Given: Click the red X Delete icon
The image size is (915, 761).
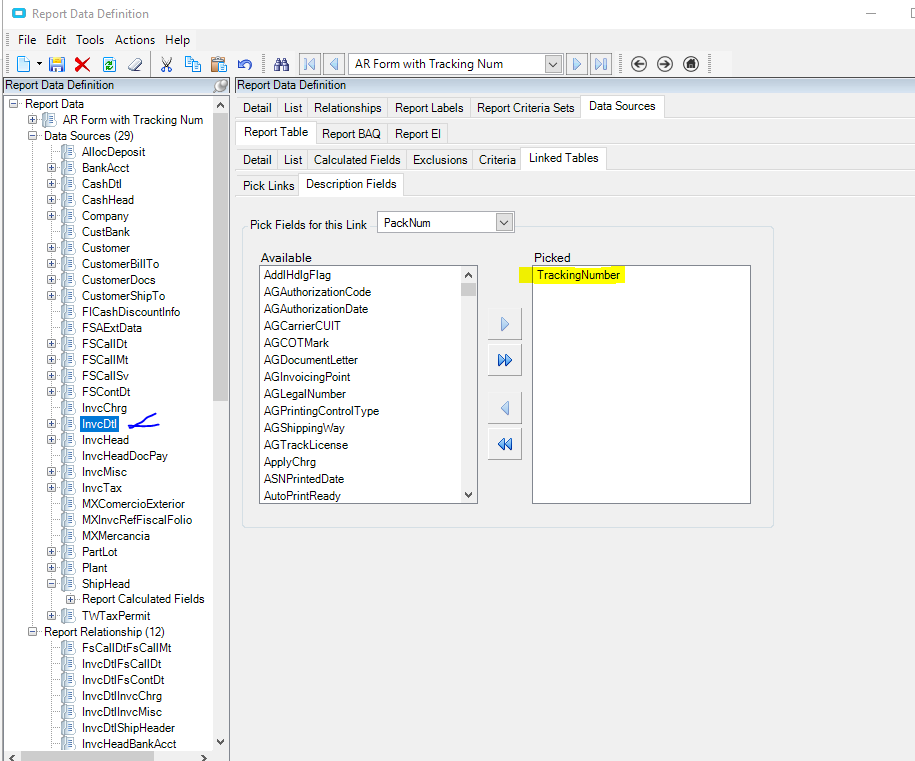Looking at the screenshot, I should click(83, 64).
